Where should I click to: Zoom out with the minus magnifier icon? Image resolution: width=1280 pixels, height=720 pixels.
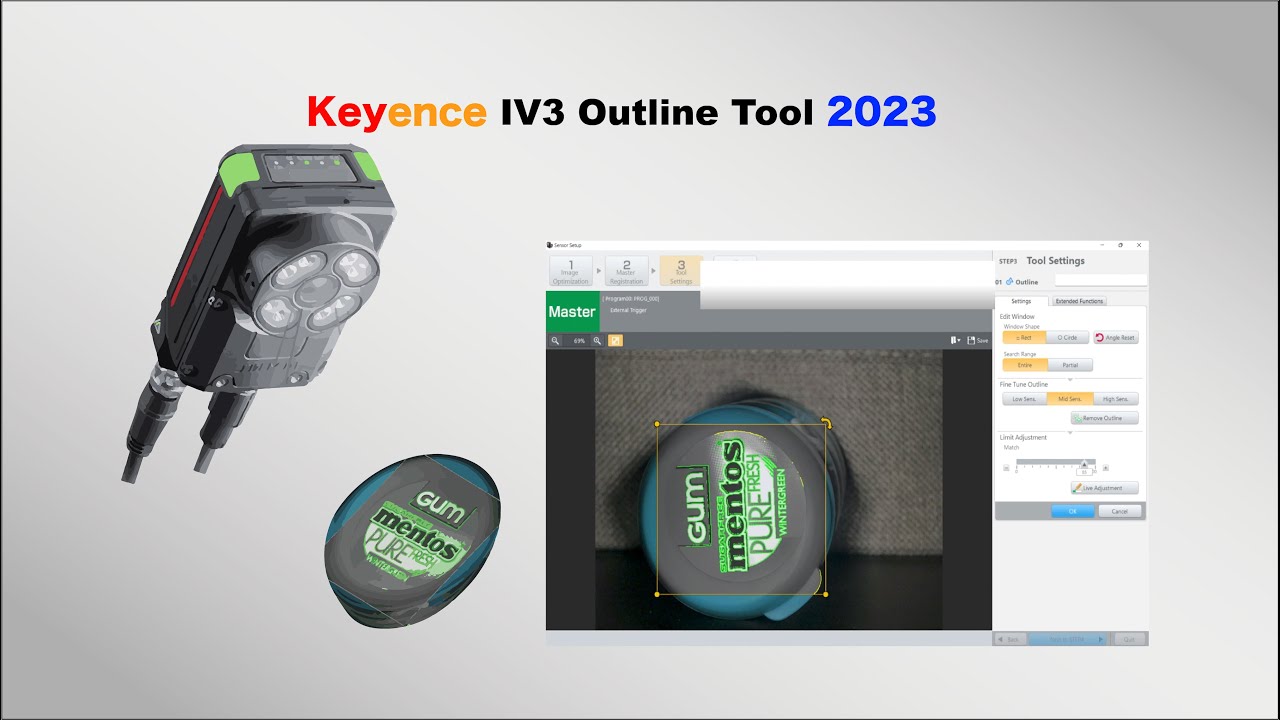tap(555, 341)
